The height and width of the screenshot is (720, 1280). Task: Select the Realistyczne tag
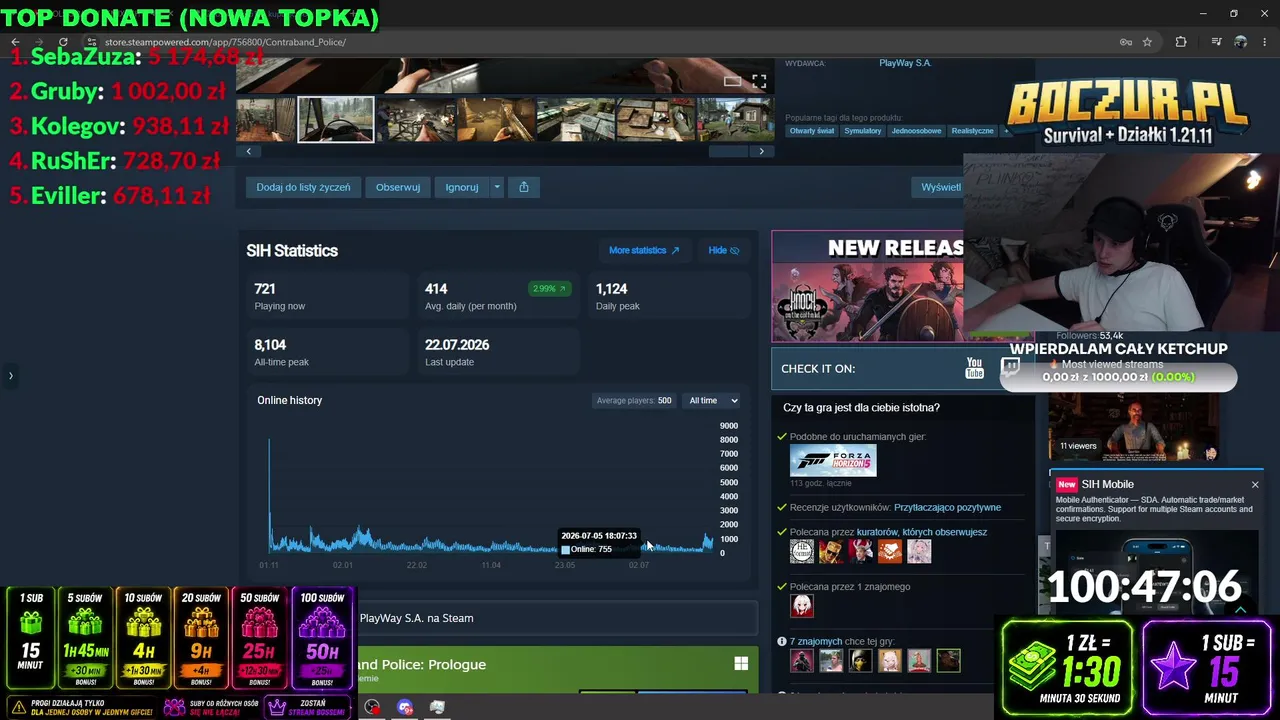(x=973, y=131)
